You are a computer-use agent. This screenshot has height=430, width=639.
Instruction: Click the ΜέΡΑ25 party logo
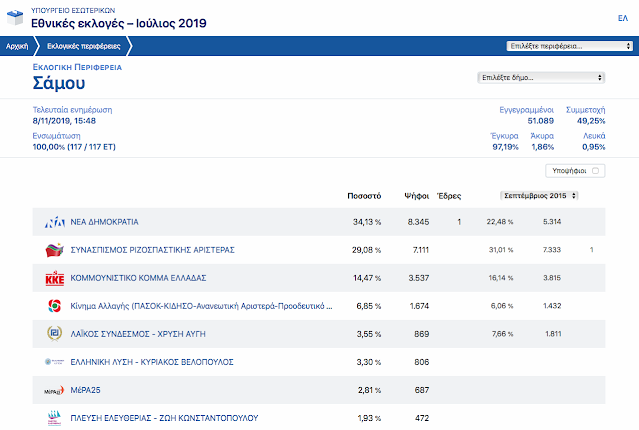(x=54, y=390)
